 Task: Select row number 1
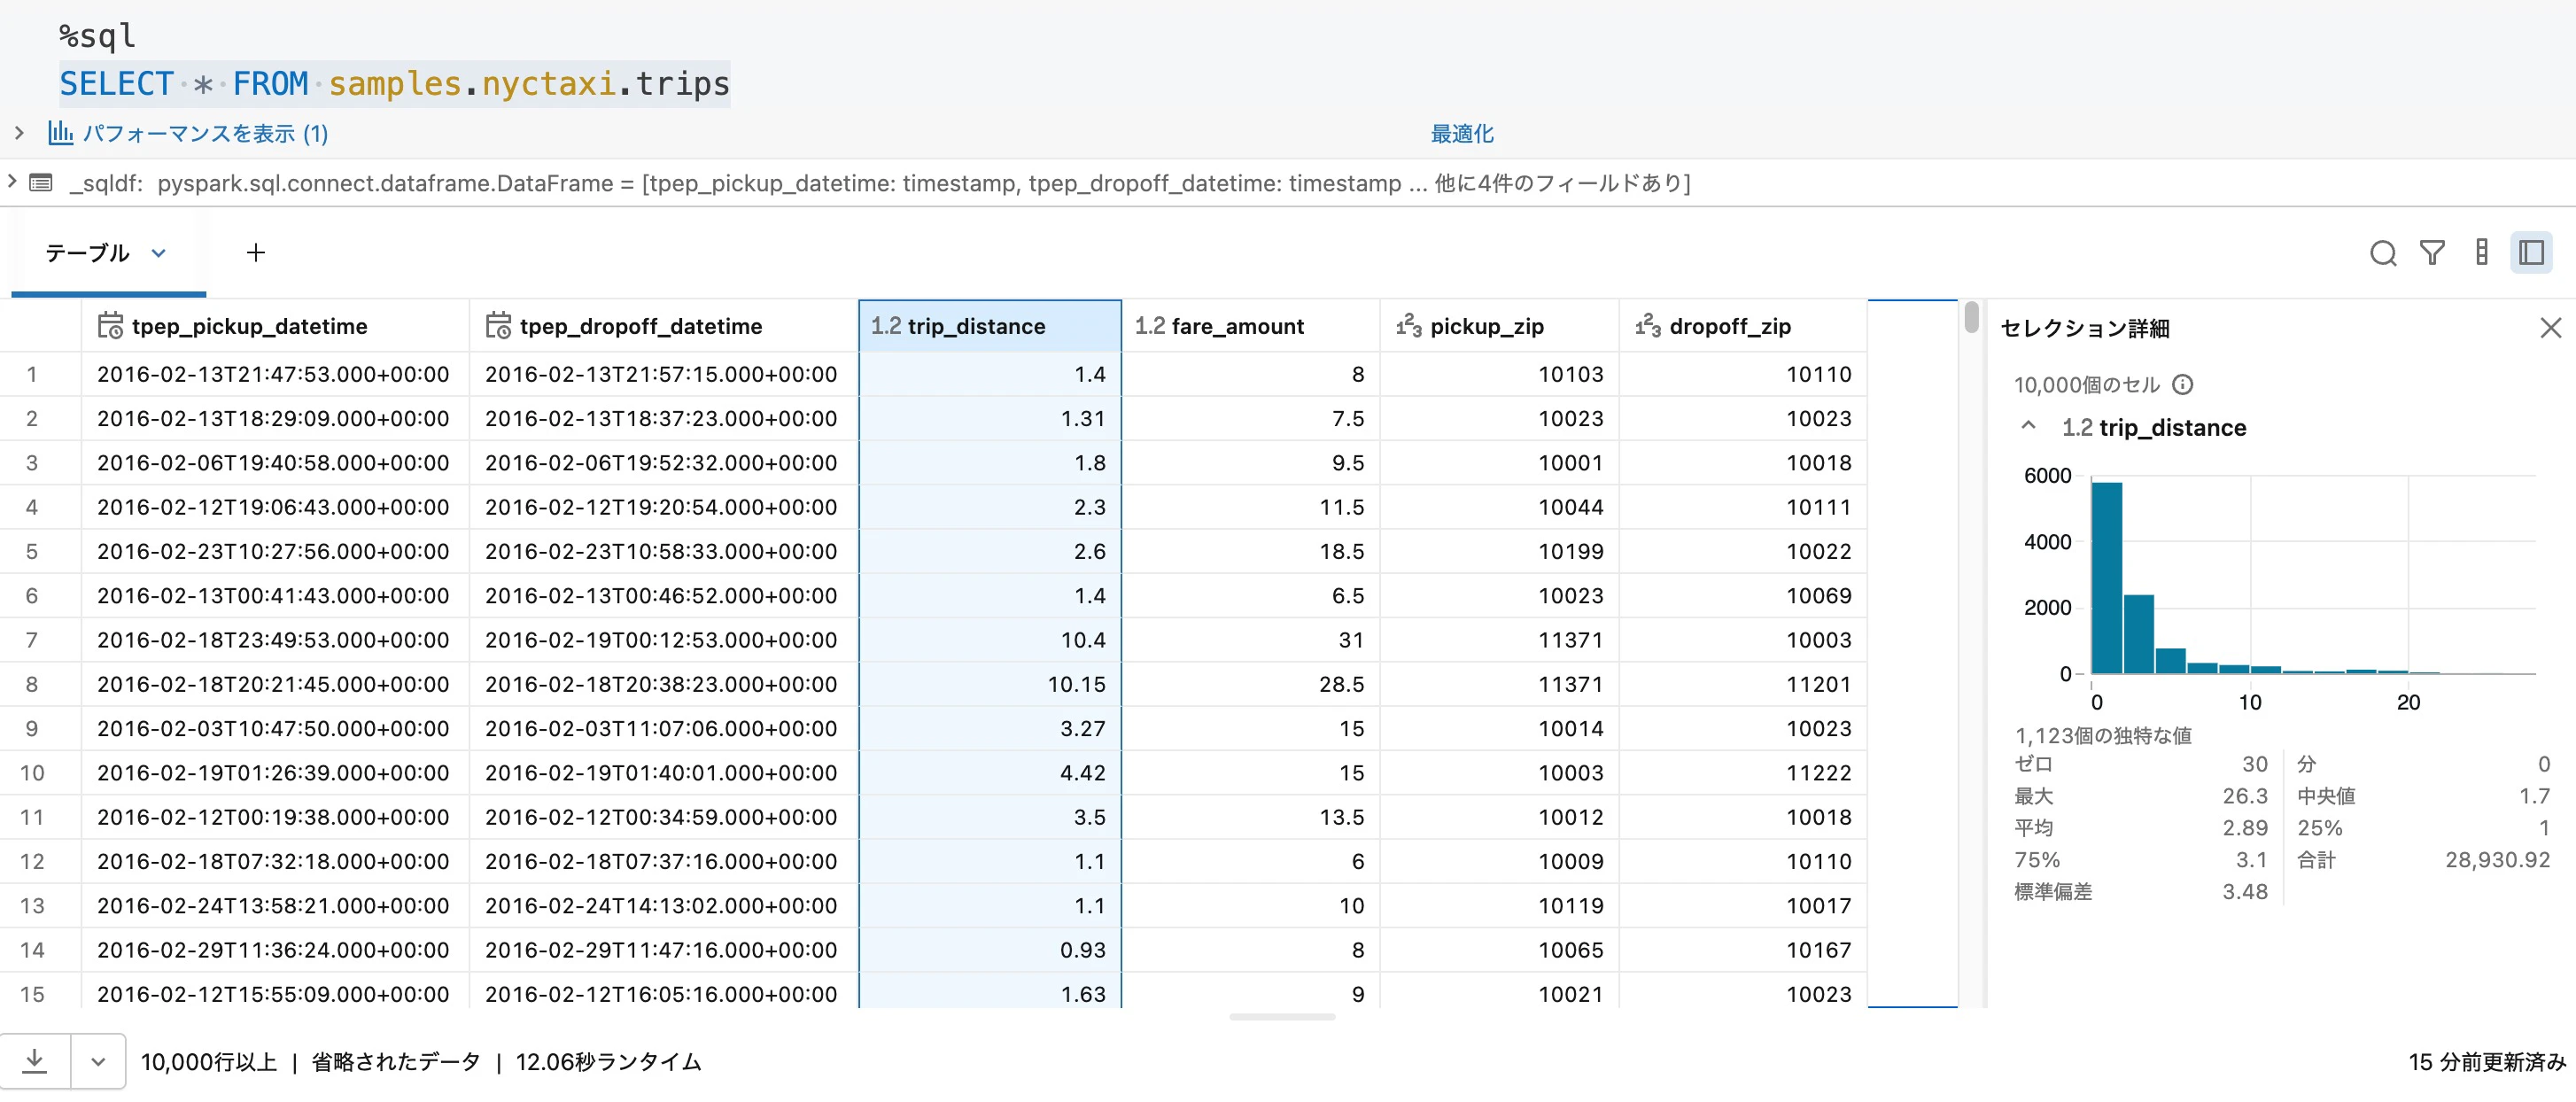32,374
